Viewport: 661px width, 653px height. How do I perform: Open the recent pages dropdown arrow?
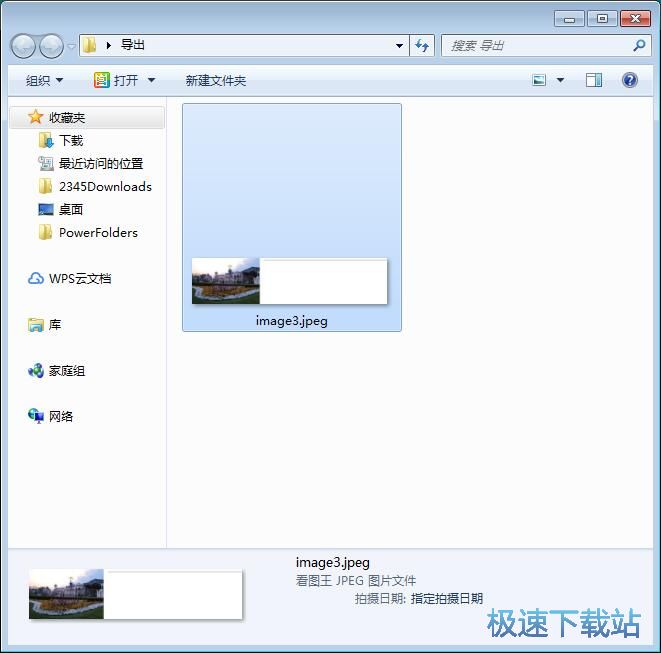(71, 46)
